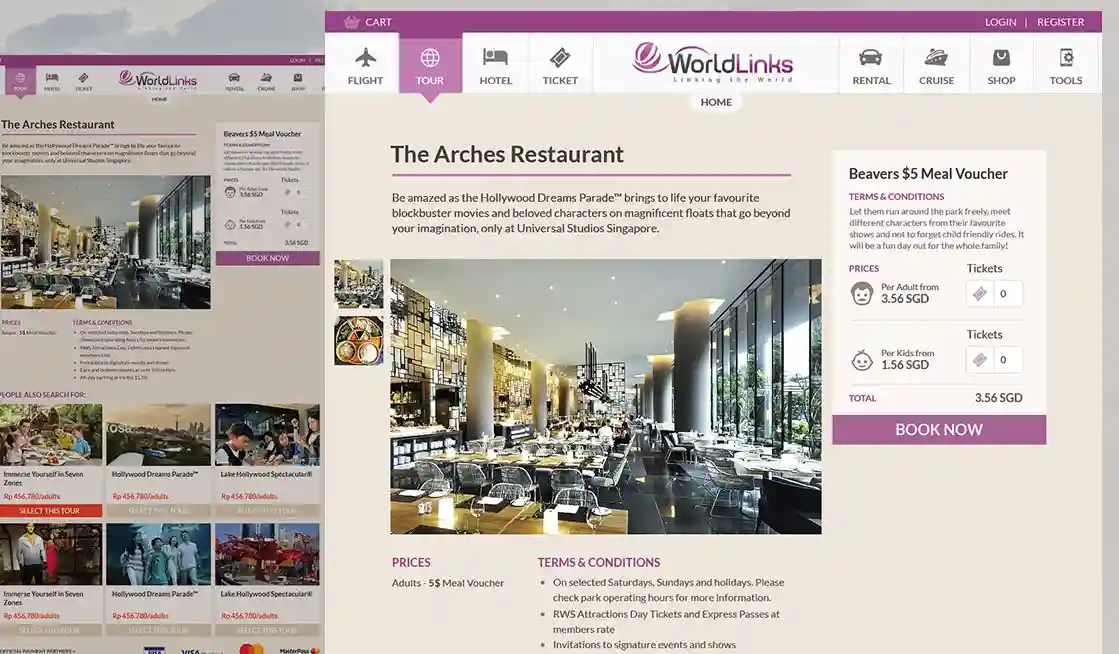Click the Mastercard payment logo in background page
Viewport: 1119px width, 654px height.
point(251,650)
